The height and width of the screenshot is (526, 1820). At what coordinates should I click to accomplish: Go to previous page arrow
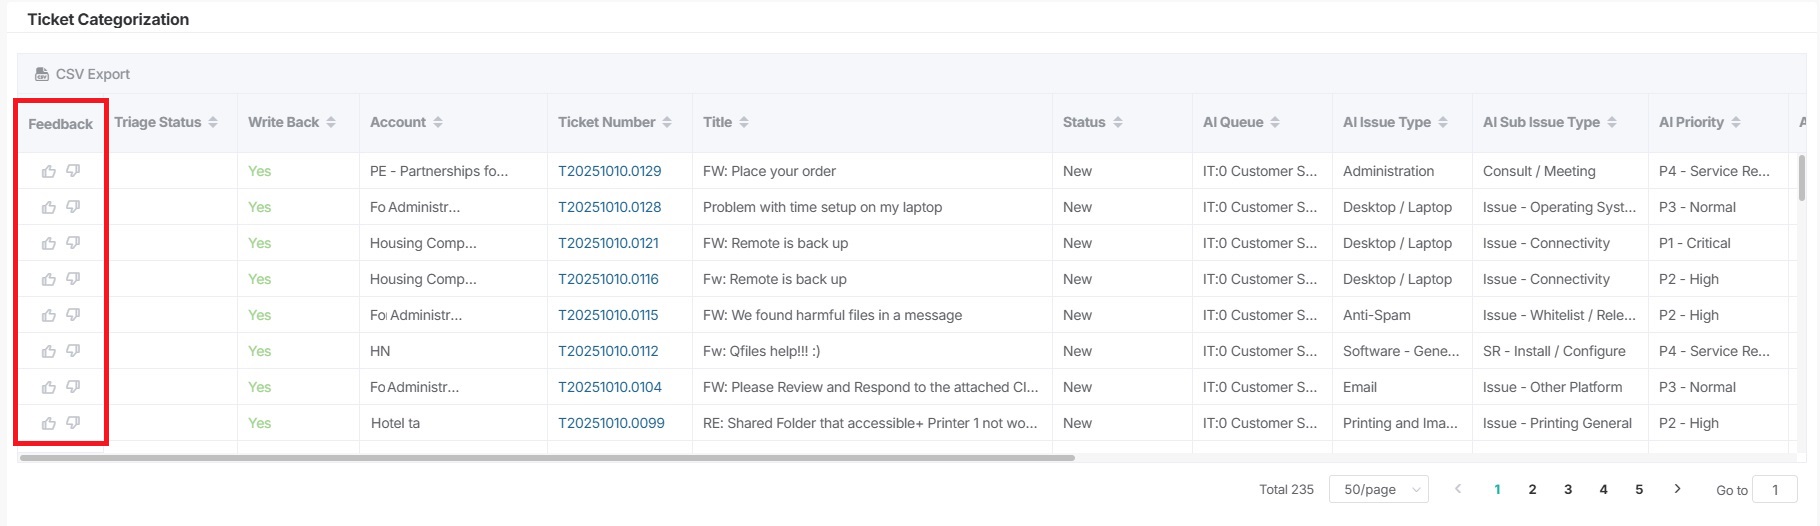click(1458, 489)
